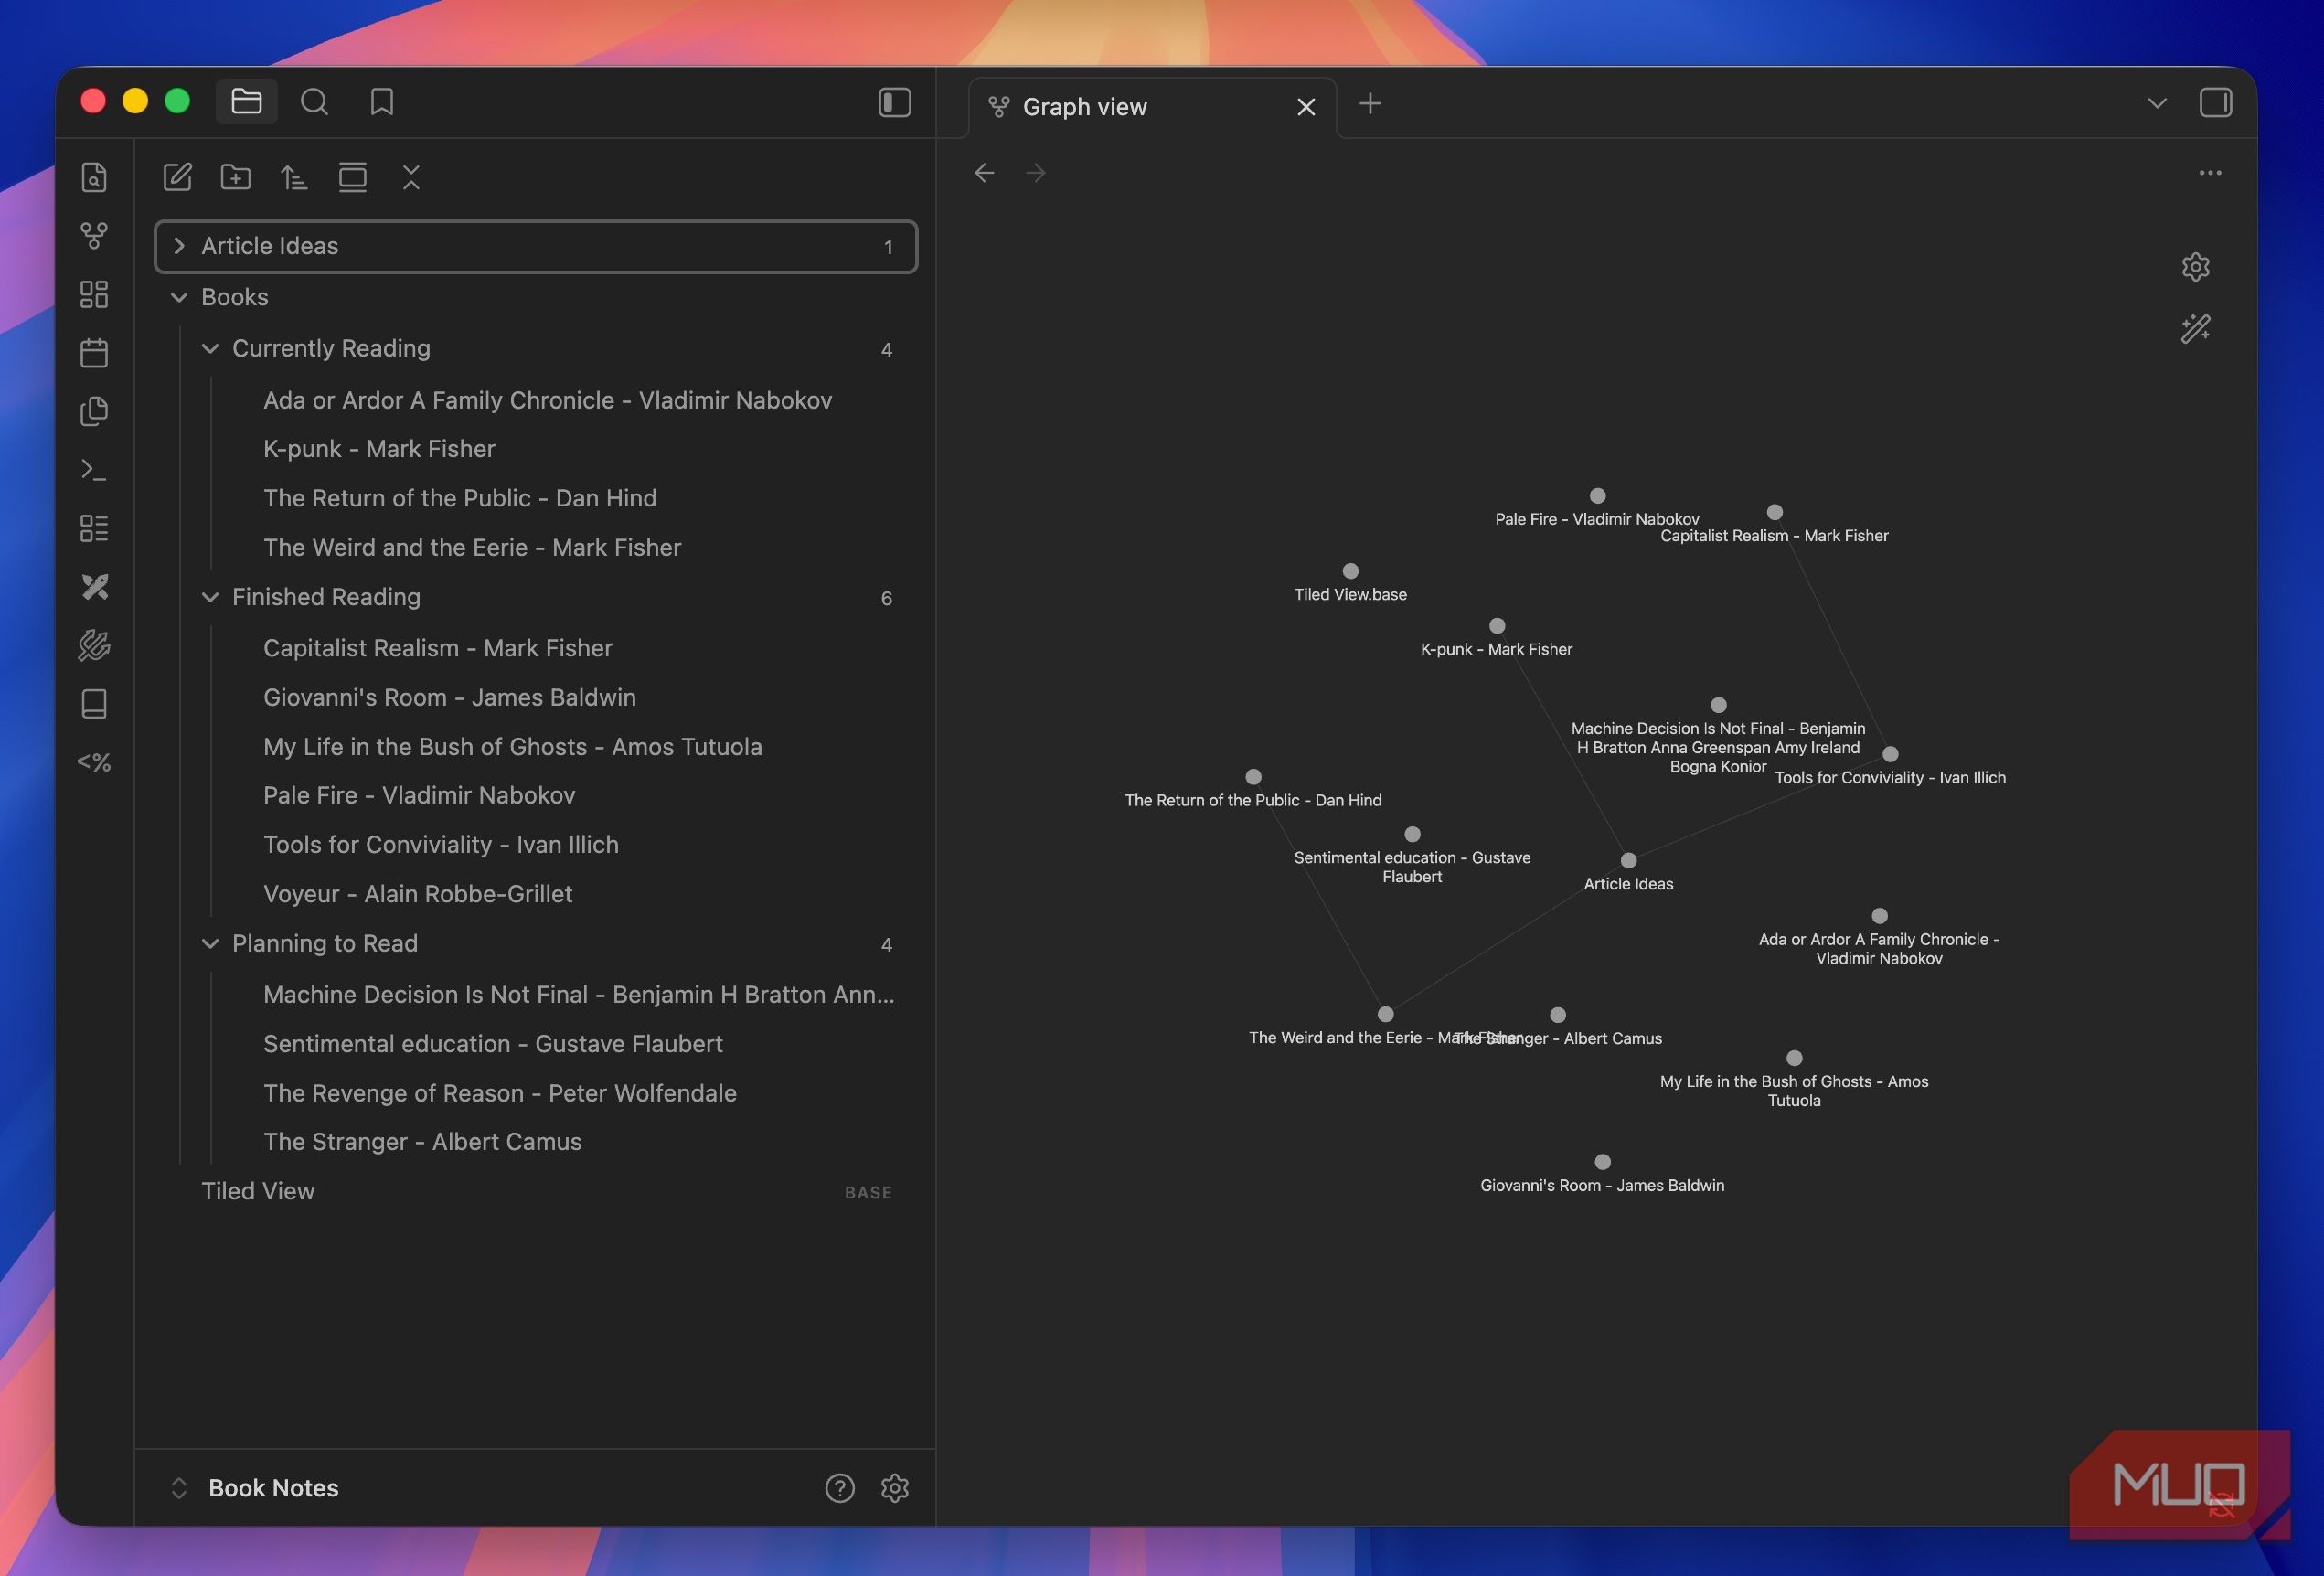The height and width of the screenshot is (1576, 2324).
Task: Click the ribbon icon above the book icon
Action: [x=94, y=646]
